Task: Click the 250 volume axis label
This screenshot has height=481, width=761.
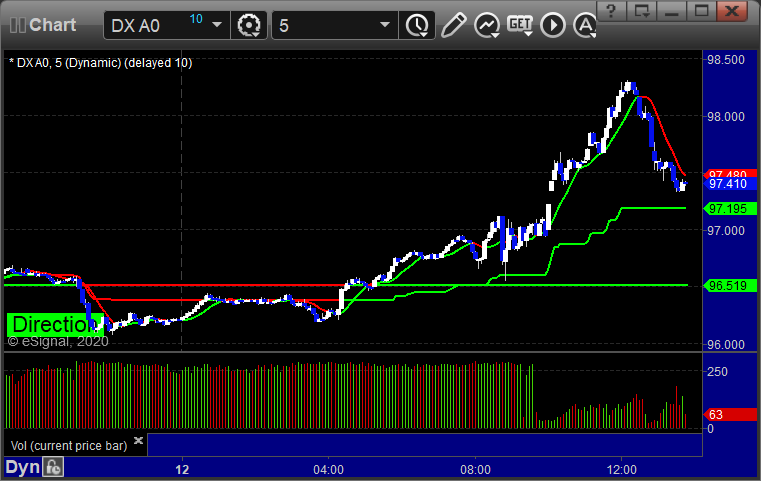Action: click(x=717, y=372)
